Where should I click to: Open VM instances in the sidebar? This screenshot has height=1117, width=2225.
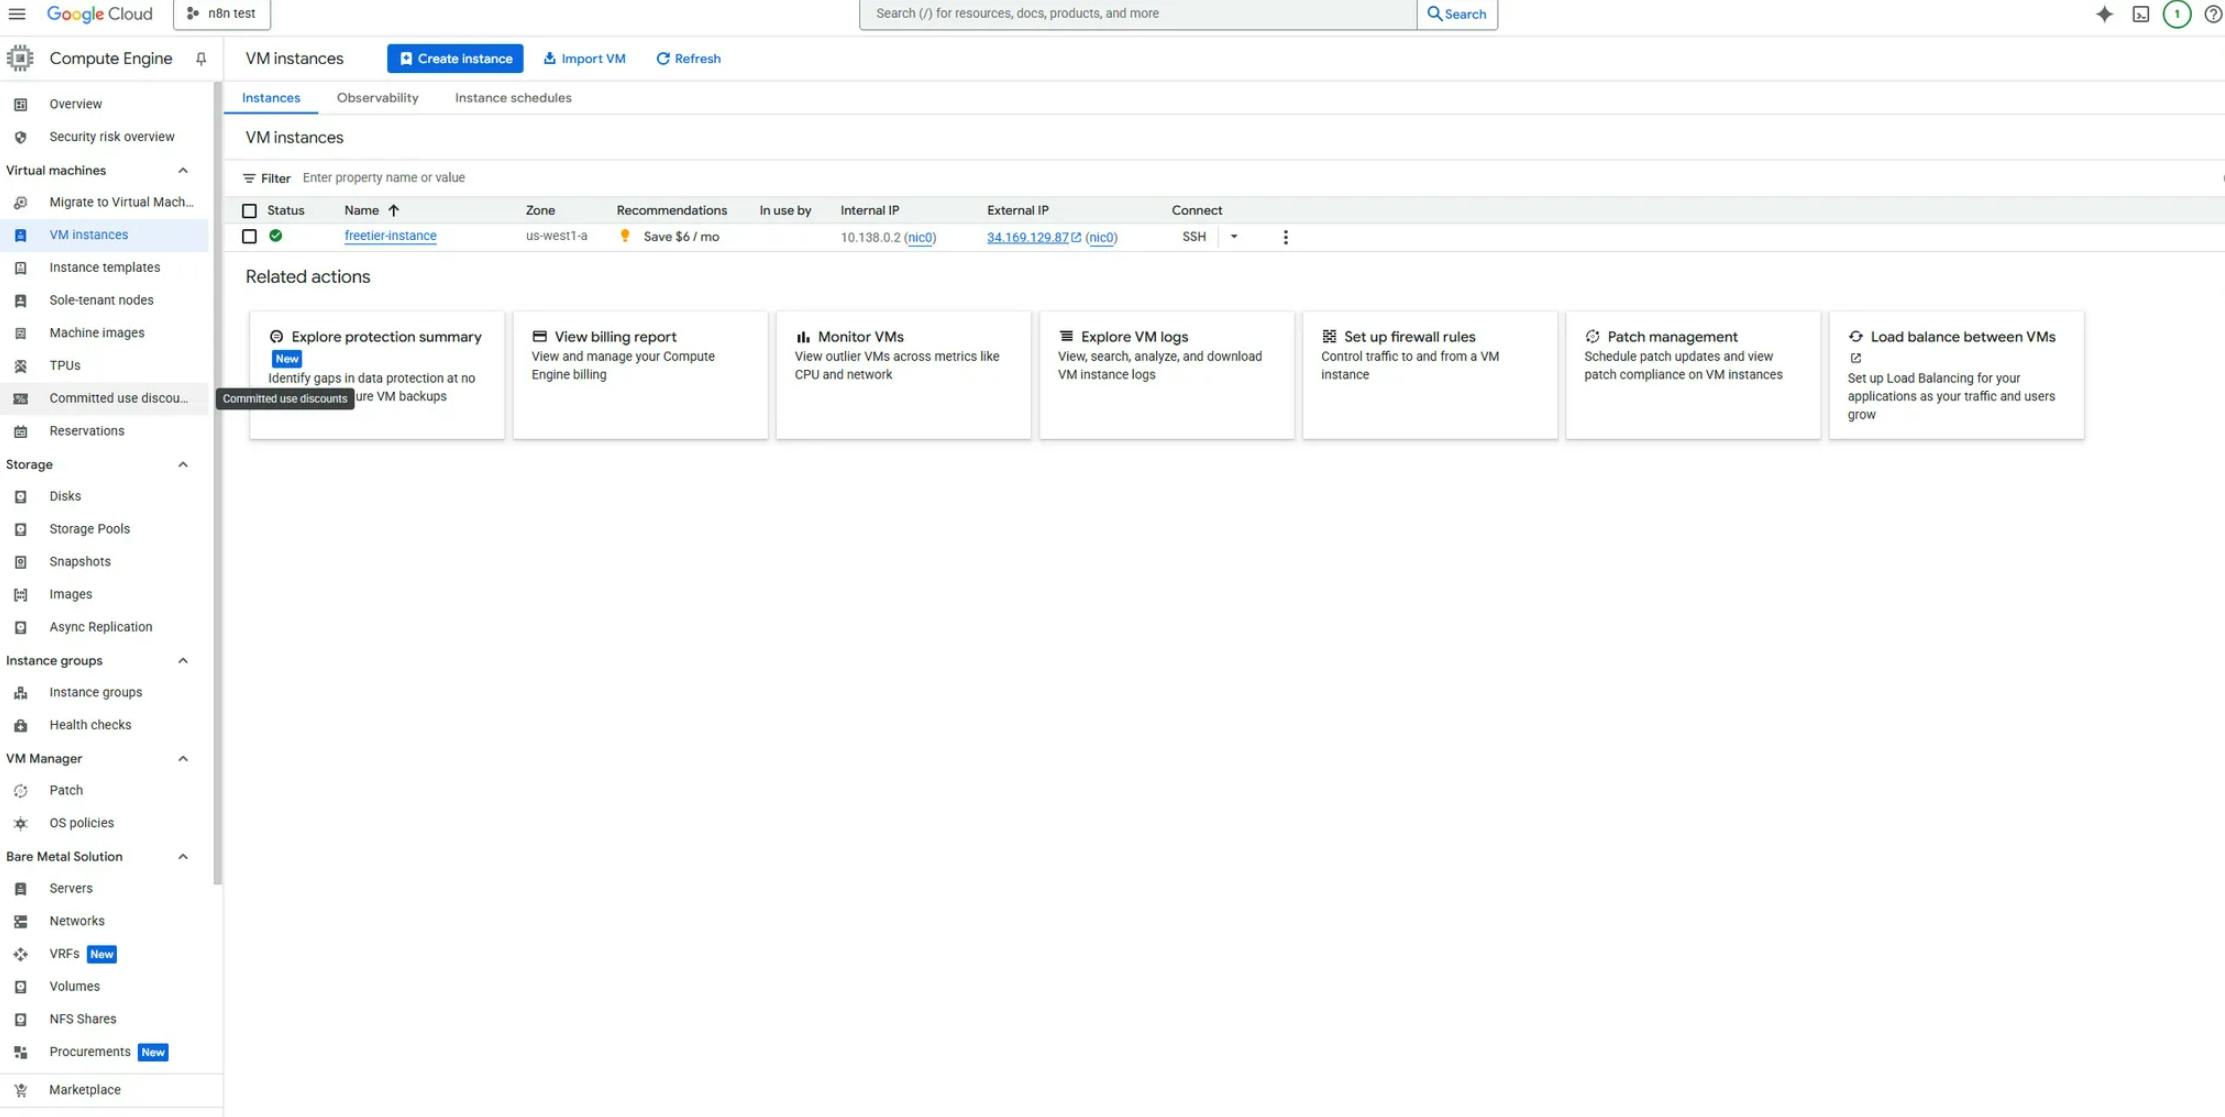click(104, 235)
